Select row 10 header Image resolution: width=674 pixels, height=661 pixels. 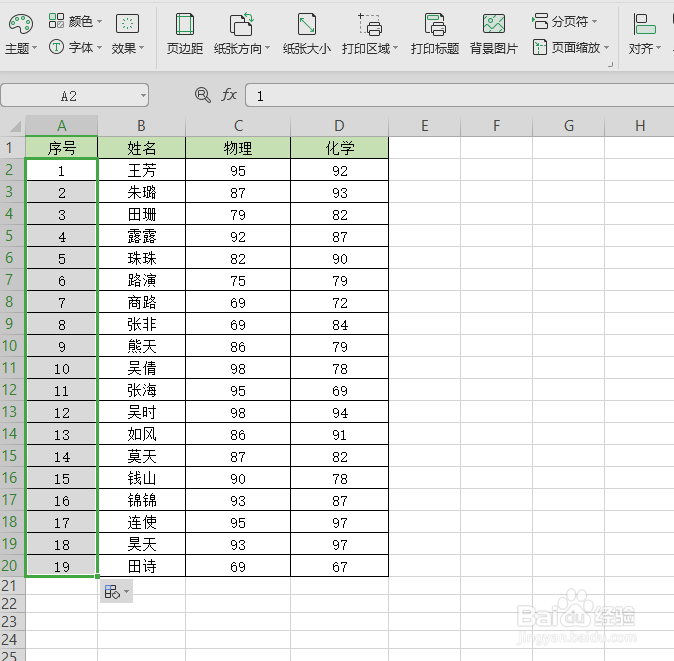[12, 346]
